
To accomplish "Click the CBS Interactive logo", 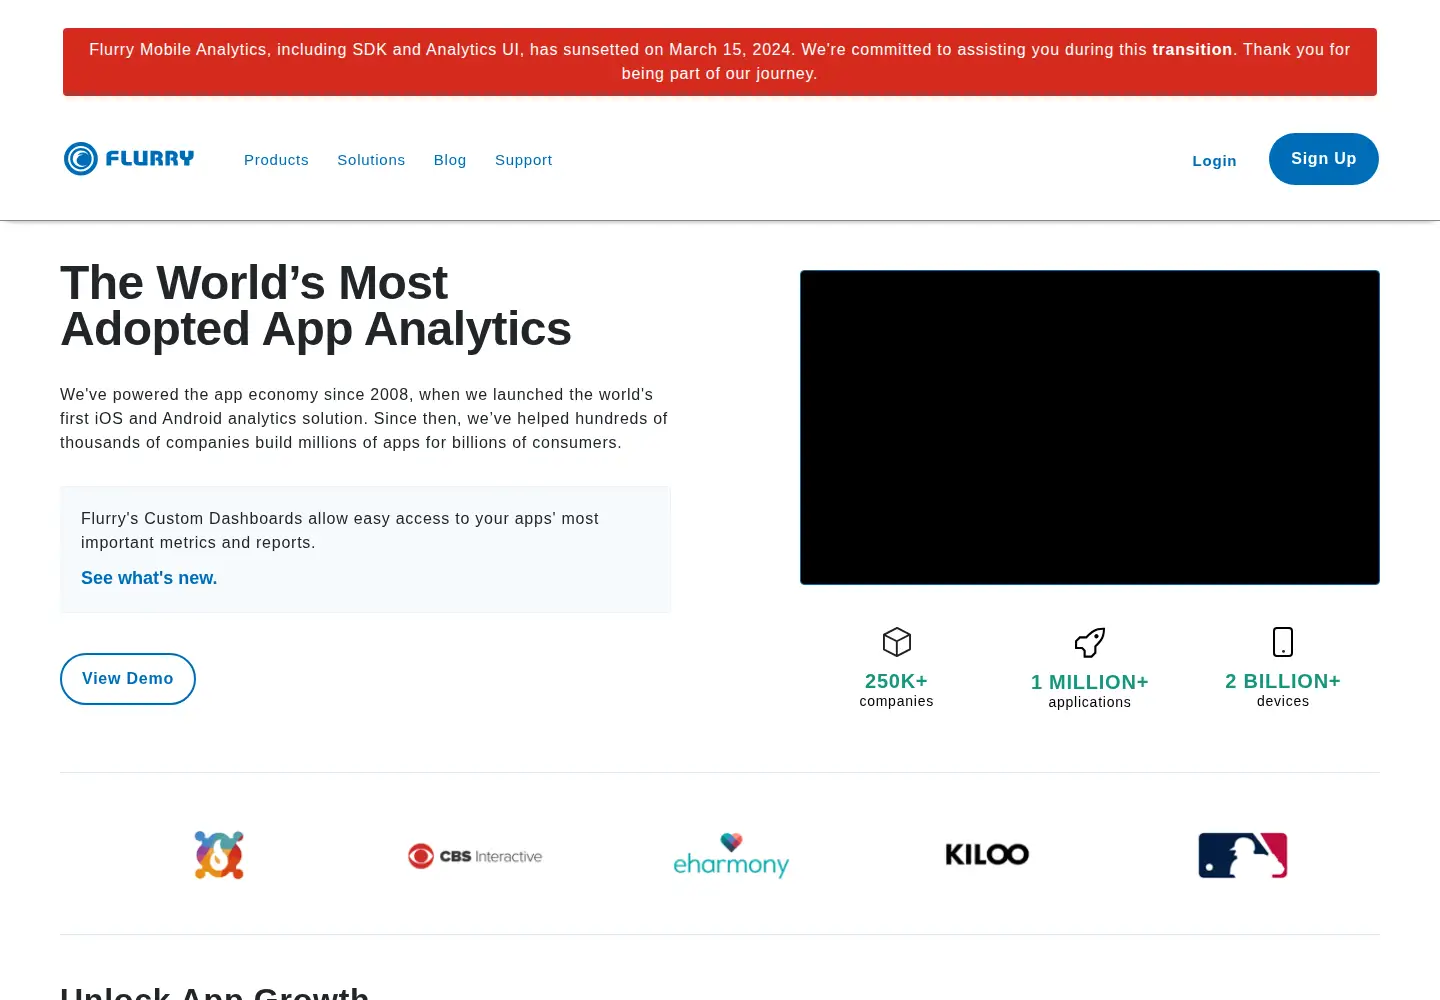I will (x=475, y=856).
